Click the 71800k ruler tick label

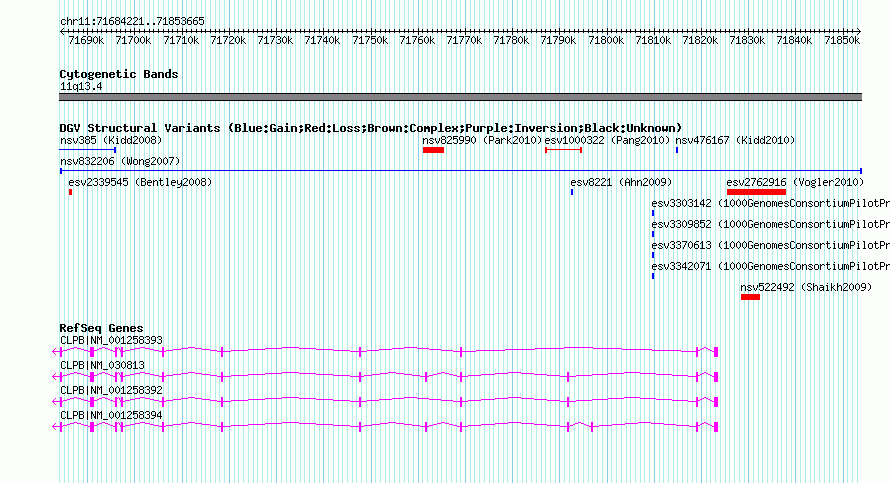(606, 40)
